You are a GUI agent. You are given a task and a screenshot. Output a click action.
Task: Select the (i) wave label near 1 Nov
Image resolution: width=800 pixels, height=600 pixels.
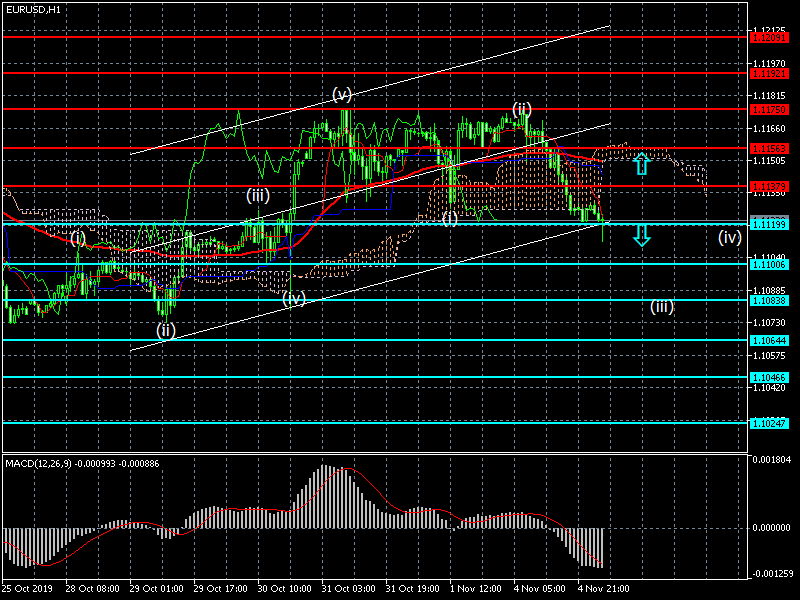(x=449, y=218)
